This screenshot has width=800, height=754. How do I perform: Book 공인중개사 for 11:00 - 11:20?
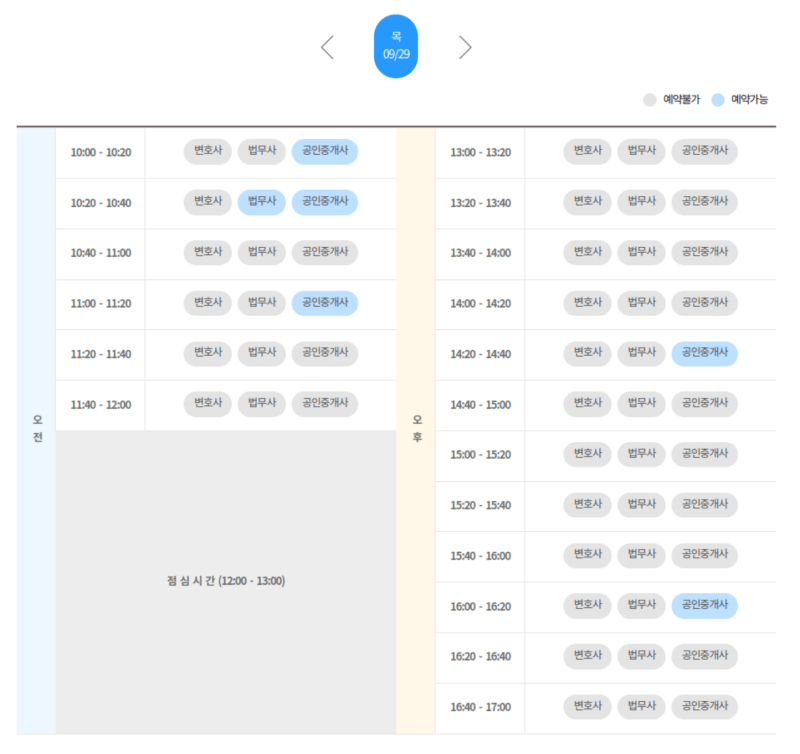(x=325, y=303)
